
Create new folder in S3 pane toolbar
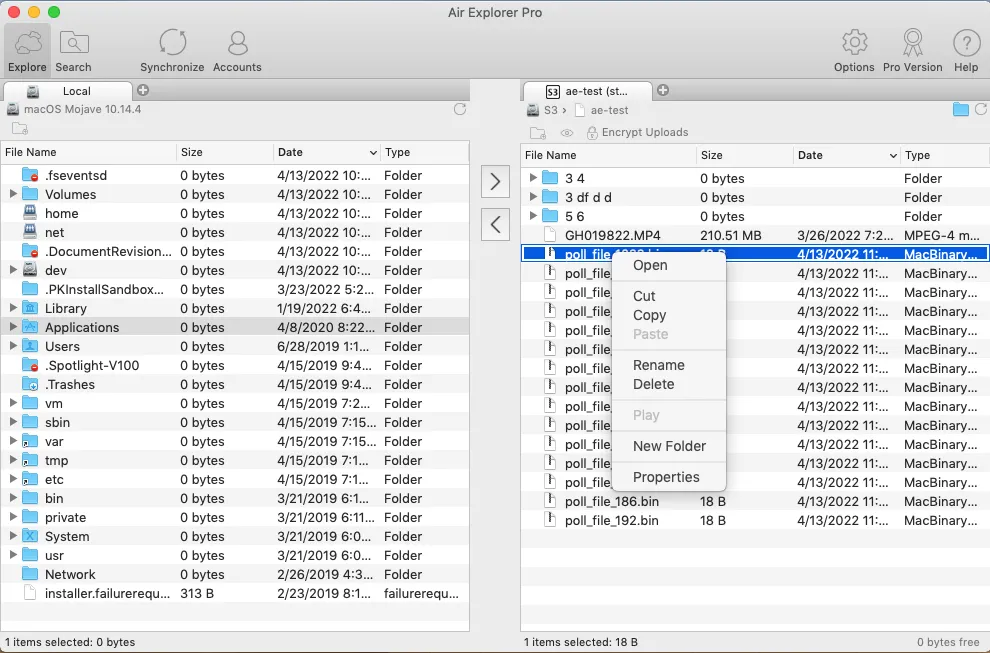pyautogui.click(x=538, y=133)
